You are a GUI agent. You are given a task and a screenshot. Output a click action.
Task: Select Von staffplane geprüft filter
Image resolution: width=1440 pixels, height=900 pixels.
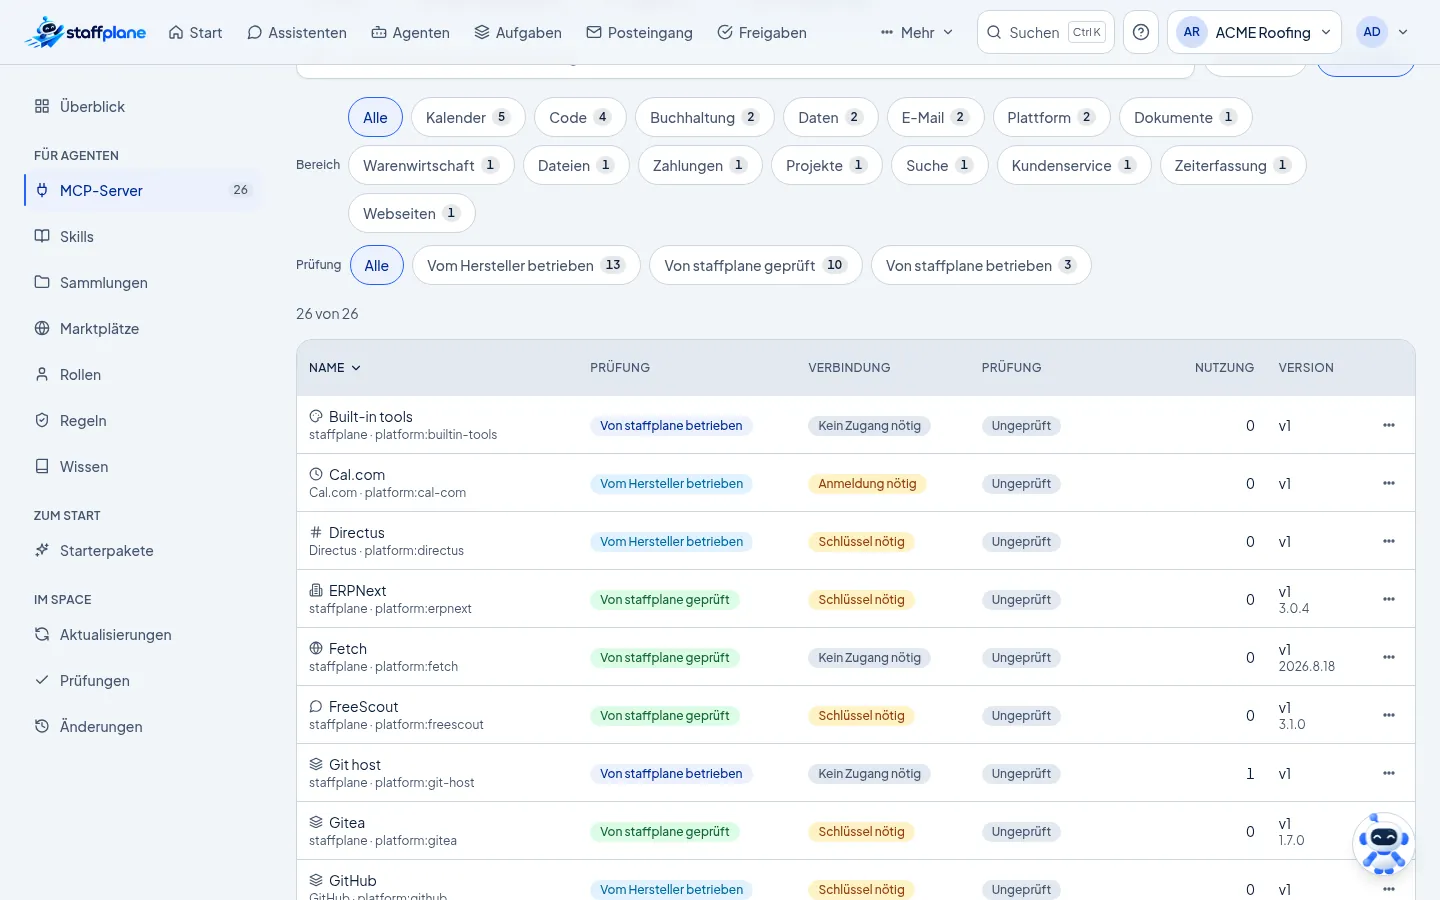pos(756,265)
